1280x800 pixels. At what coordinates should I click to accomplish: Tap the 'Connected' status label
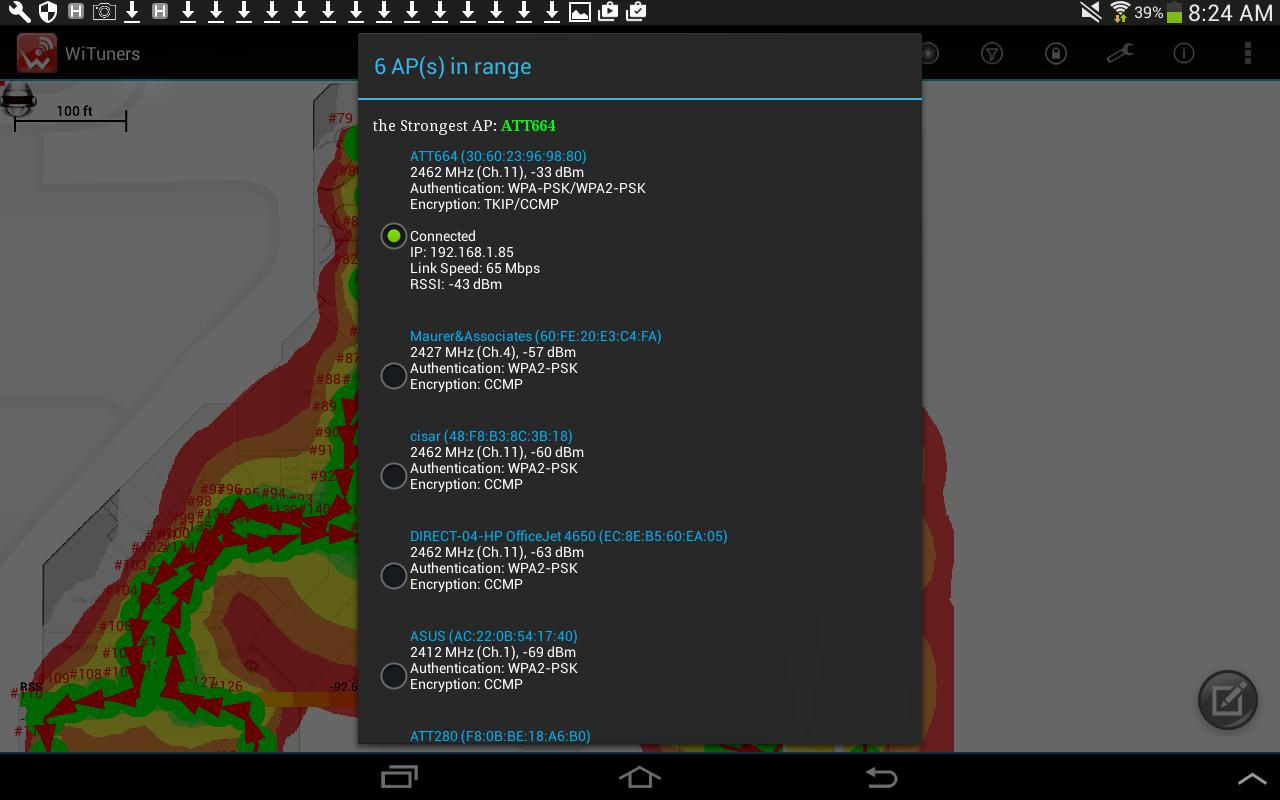(x=443, y=236)
